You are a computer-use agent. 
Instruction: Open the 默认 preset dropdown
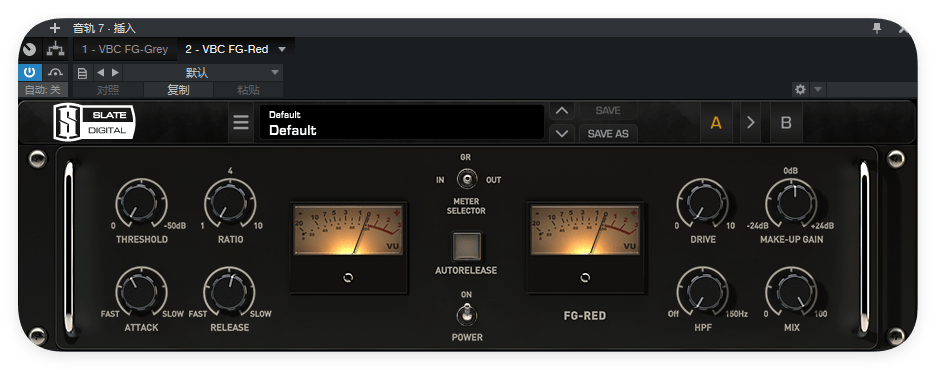[x=203, y=73]
